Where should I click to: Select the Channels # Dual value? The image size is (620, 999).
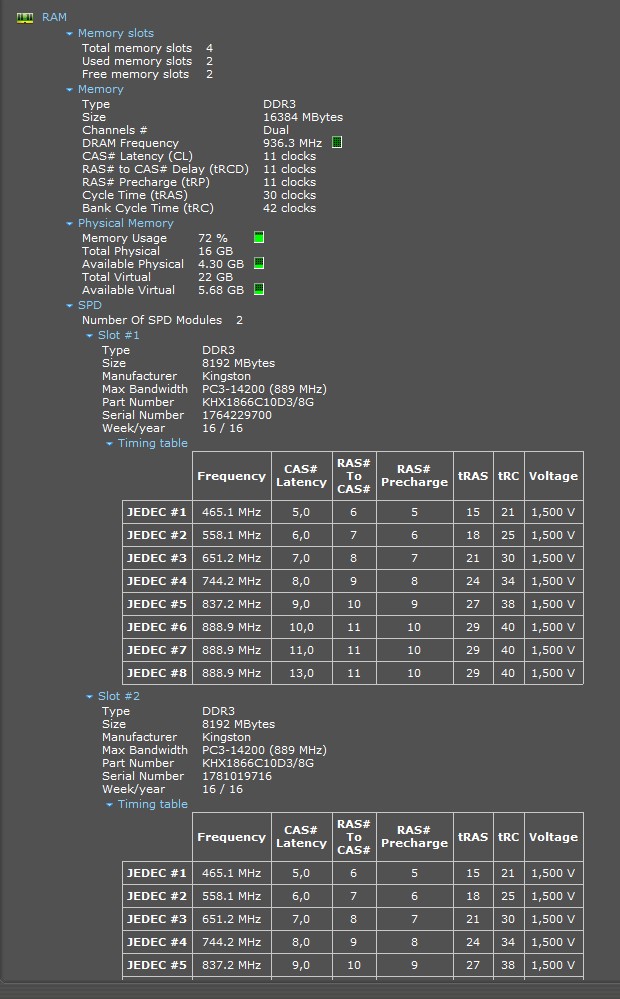276,130
